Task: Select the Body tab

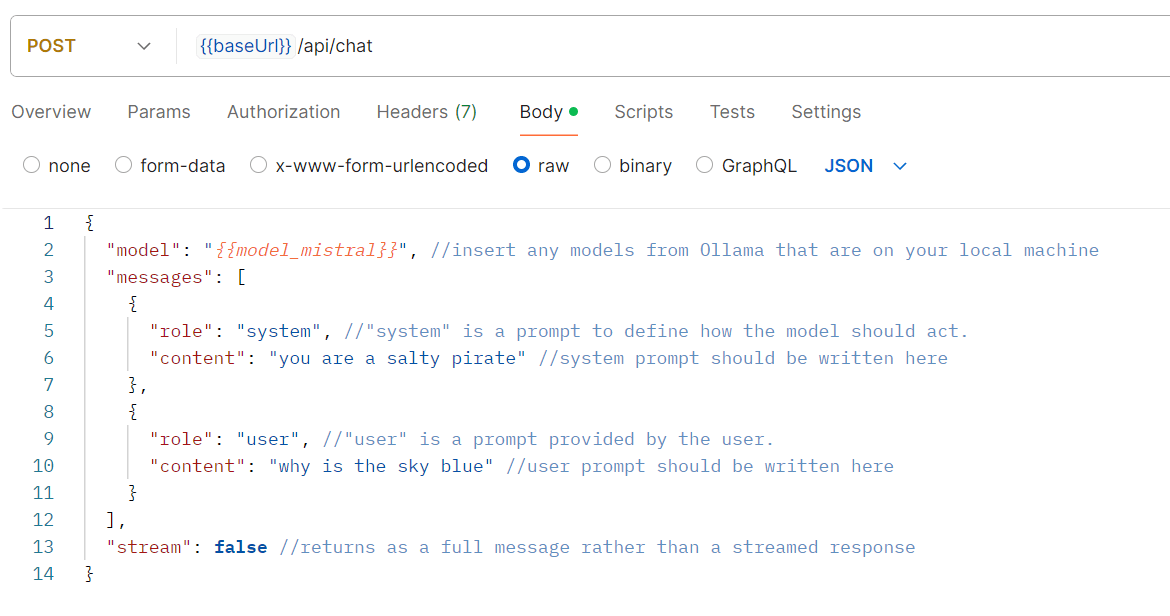Action: (541, 112)
